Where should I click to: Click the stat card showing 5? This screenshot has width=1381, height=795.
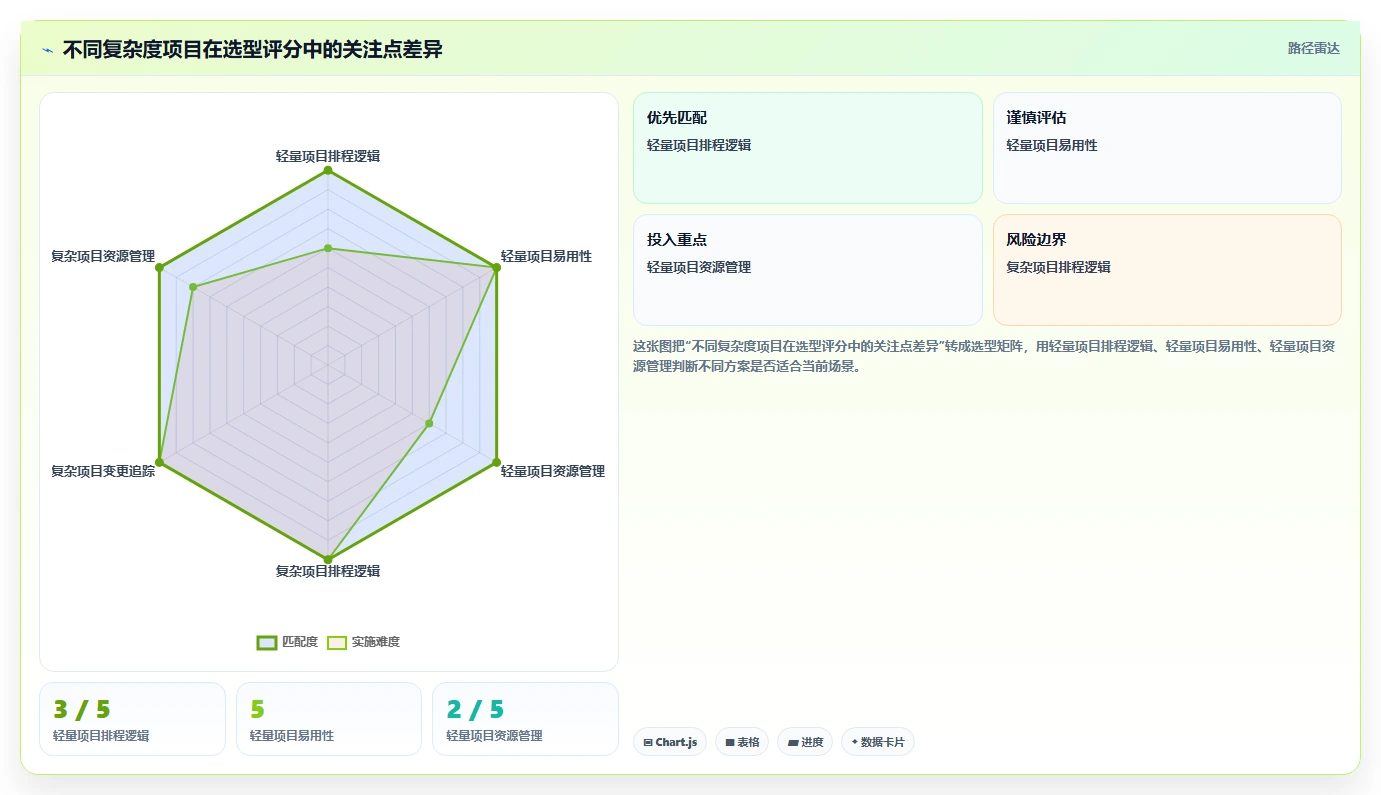pyautogui.click(x=329, y=719)
